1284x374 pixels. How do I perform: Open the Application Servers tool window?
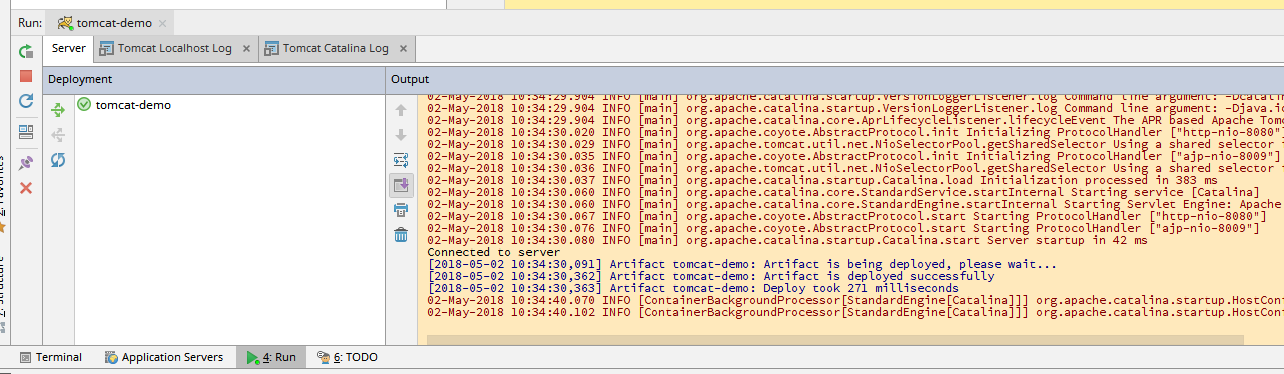164,357
